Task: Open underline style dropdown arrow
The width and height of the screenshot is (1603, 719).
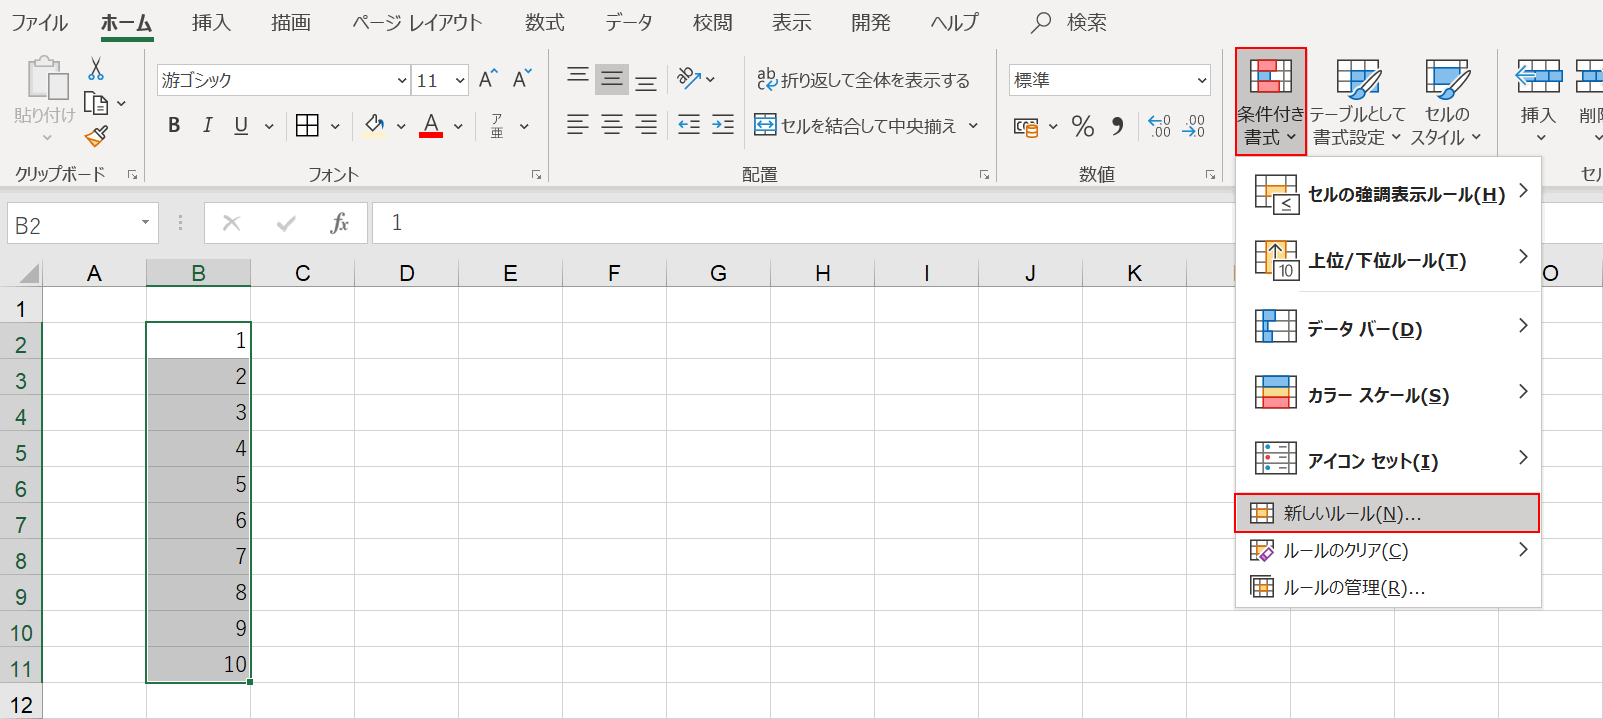Action: pos(269,126)
